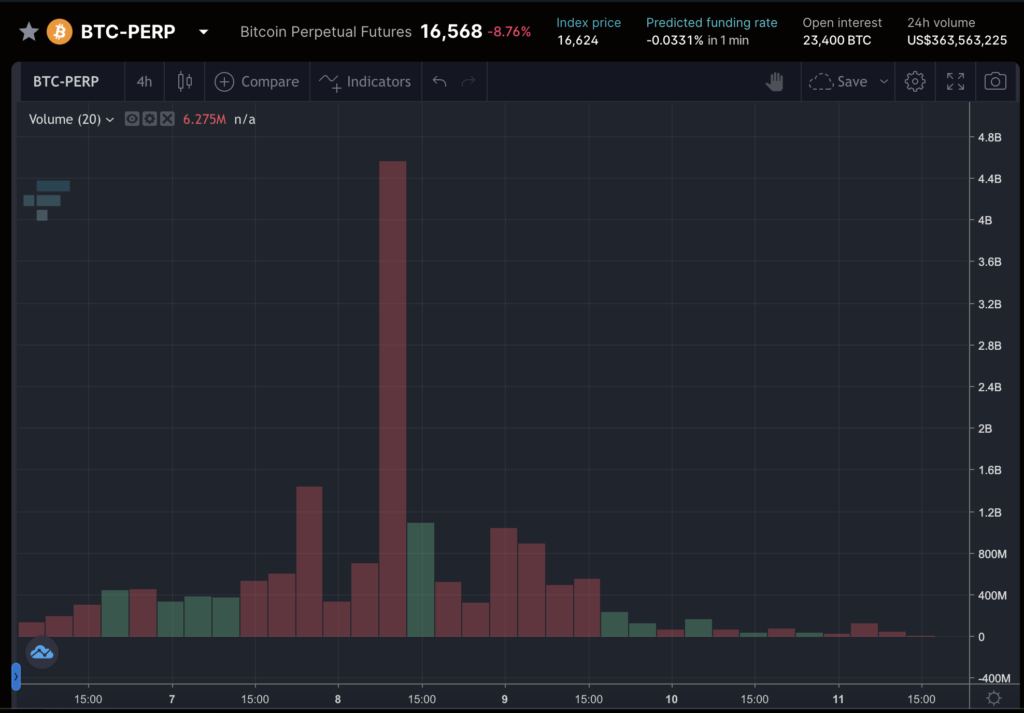This screenshot has height=713, width=1024.
Task: Undo the last chart action
Action: (x=439, y=82)
